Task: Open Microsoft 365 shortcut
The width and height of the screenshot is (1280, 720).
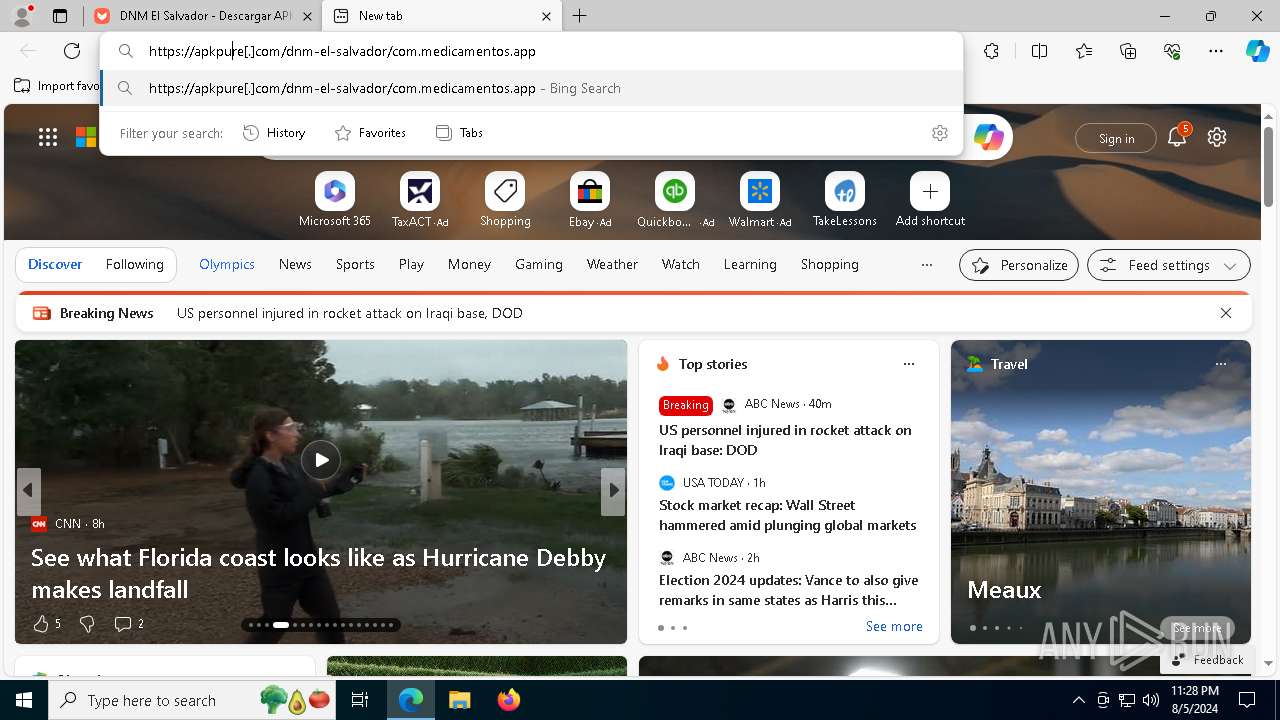Action: 335,200
